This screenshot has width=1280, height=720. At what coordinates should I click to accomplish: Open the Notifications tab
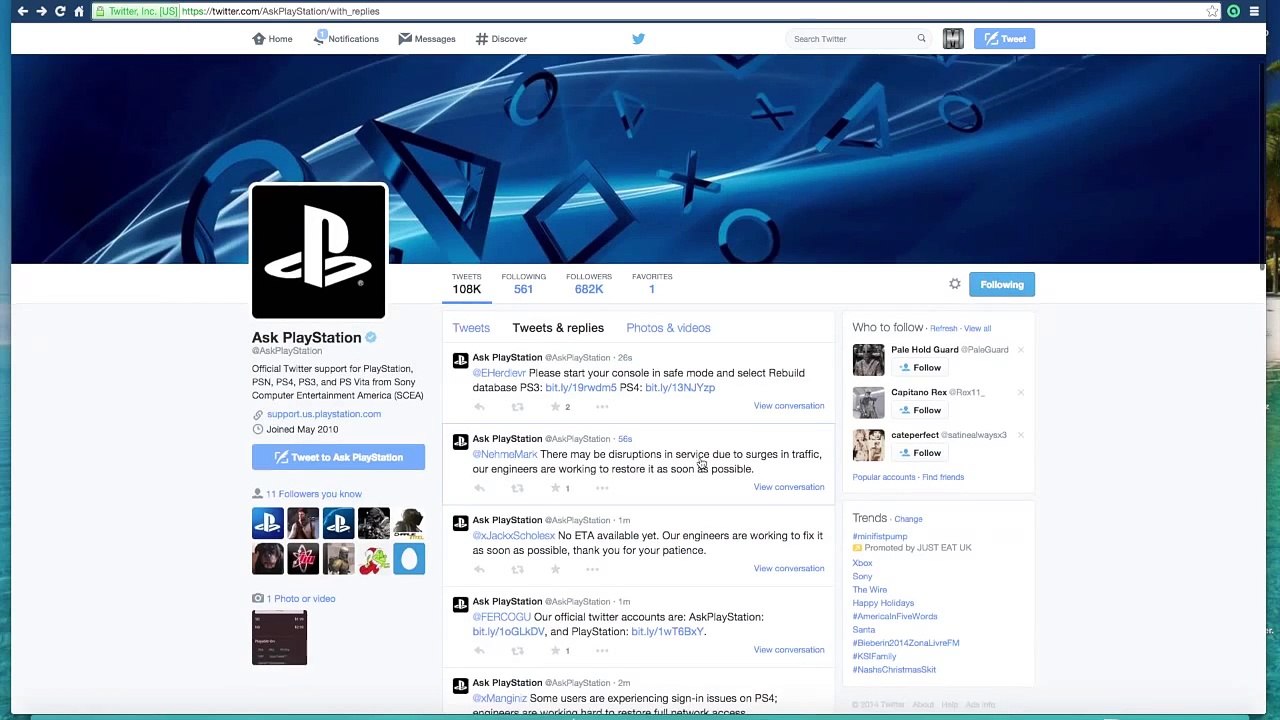coord(347,39)
